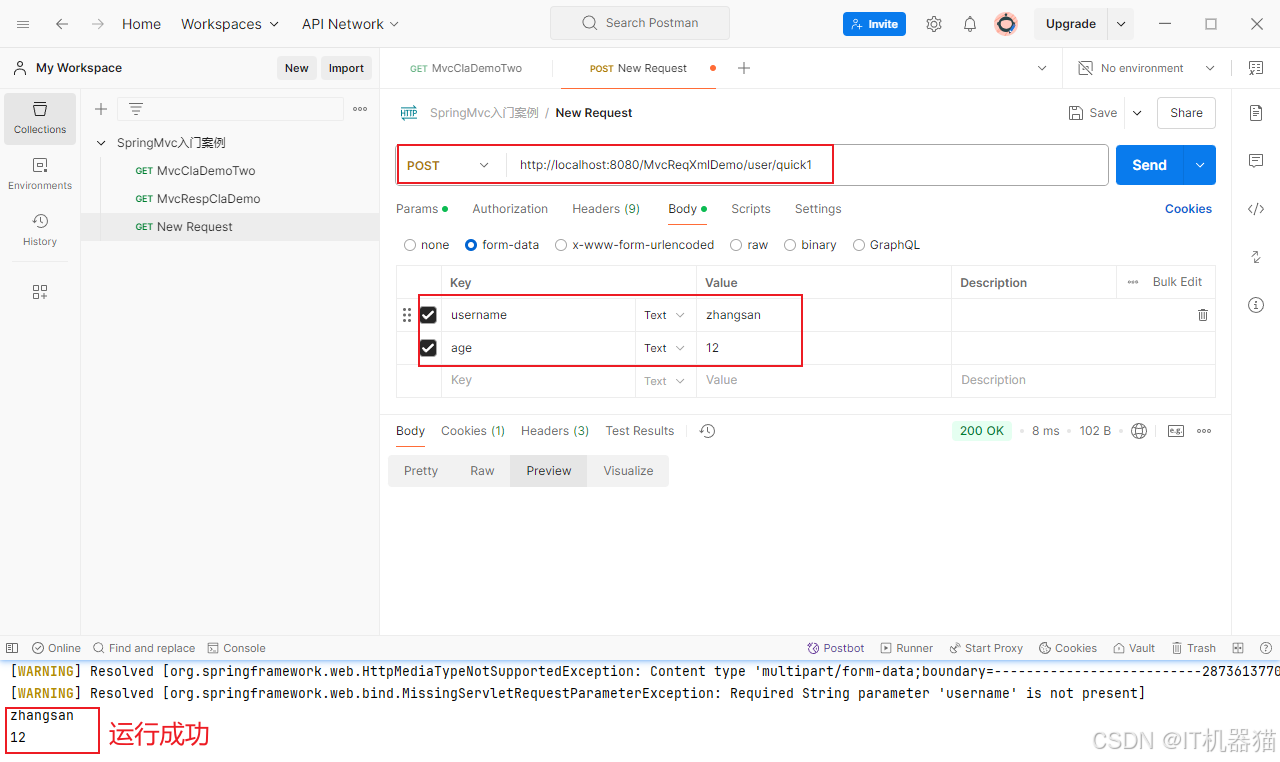This screenshot has height=762, width=1280.
Task: Switch to the Settings request tab
Action: [x=818, y=209]
